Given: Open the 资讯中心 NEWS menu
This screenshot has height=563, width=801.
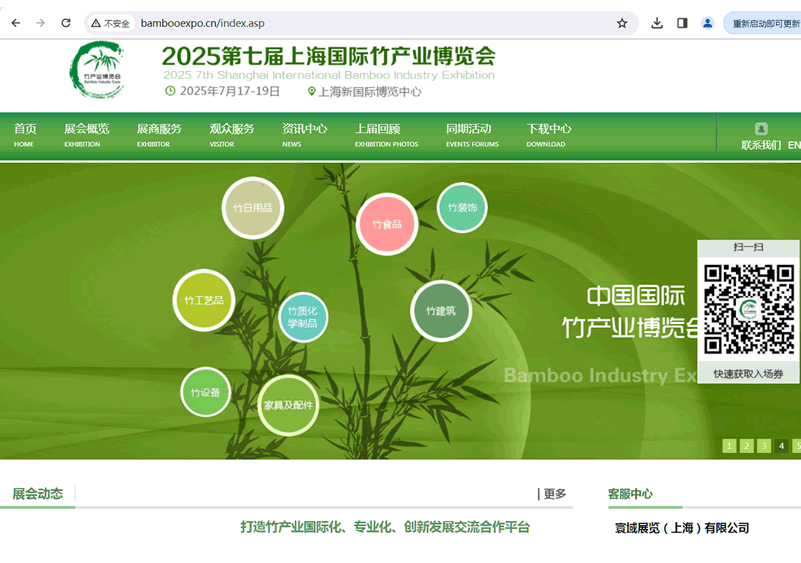Looking at the screenshot, I should click(304, 135).
